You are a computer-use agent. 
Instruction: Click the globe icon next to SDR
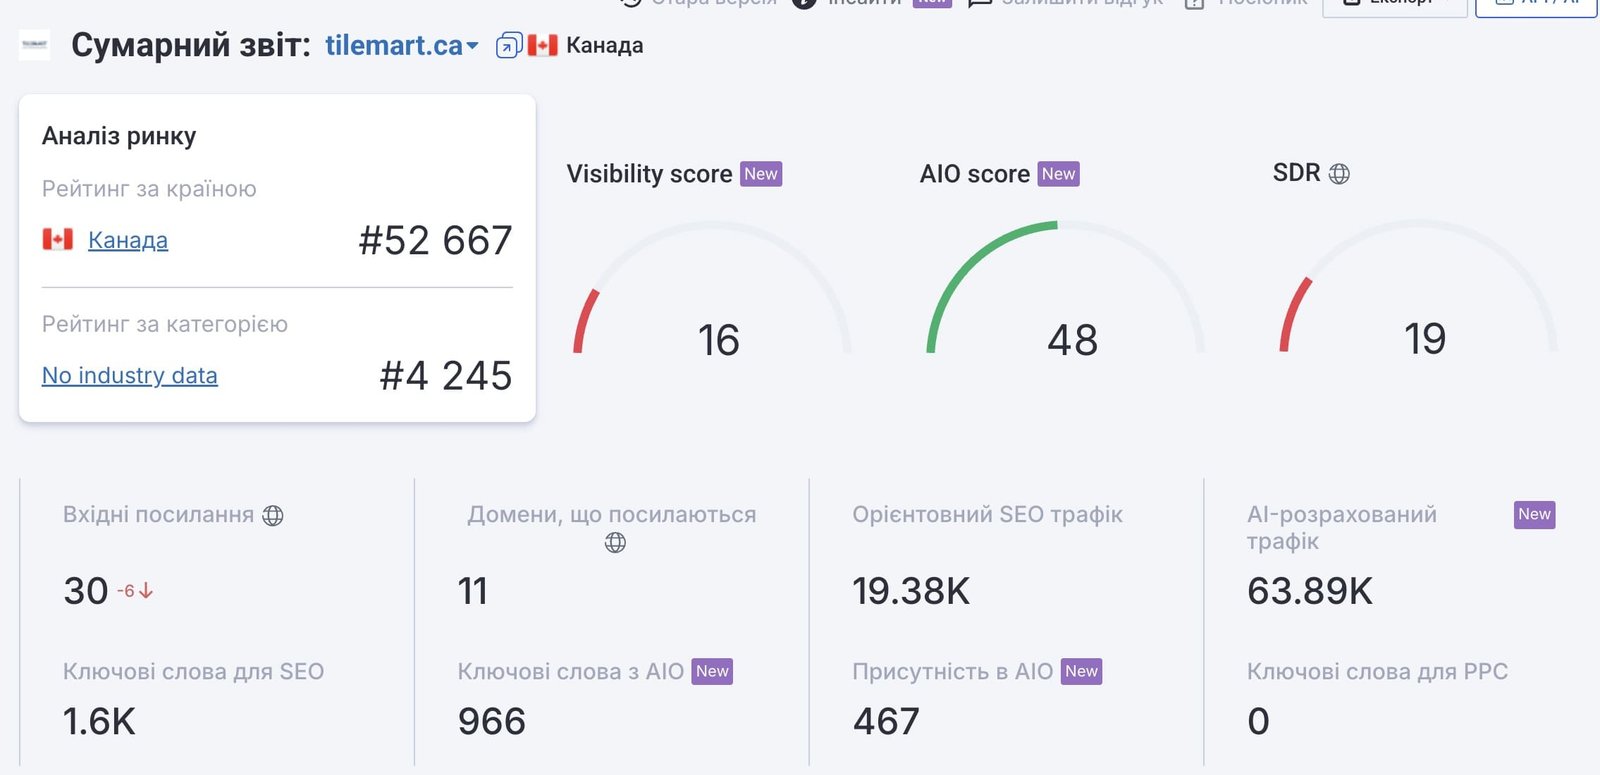[x=1339, y=174]
